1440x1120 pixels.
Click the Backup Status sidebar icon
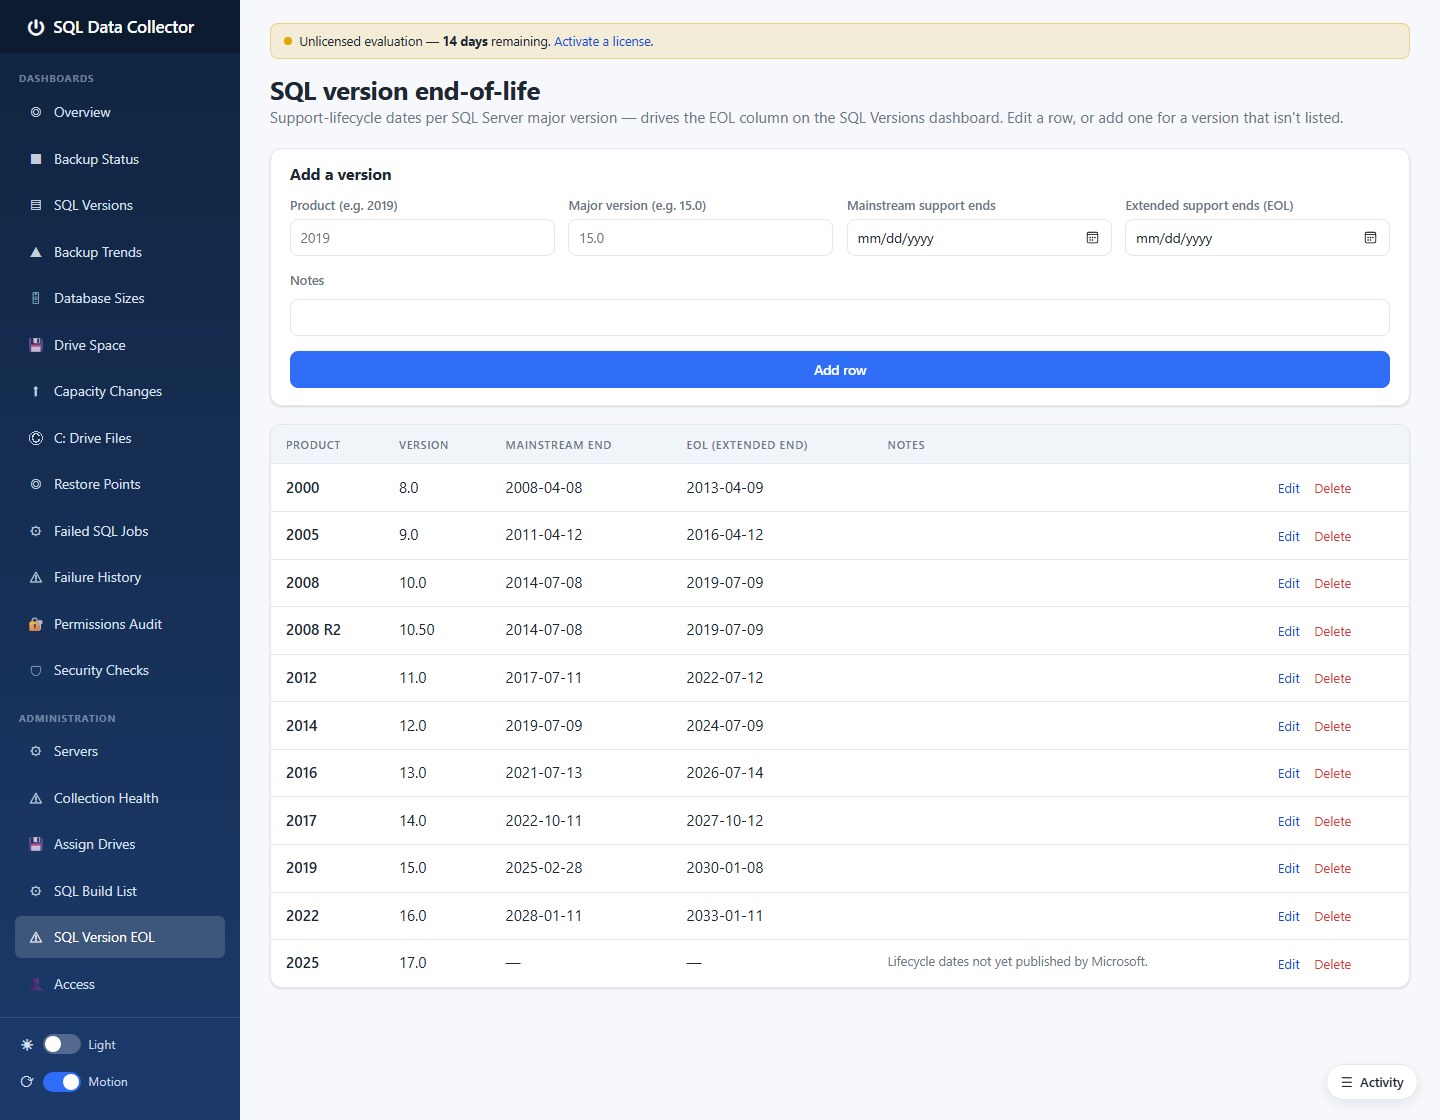click(x=36, y=159)
